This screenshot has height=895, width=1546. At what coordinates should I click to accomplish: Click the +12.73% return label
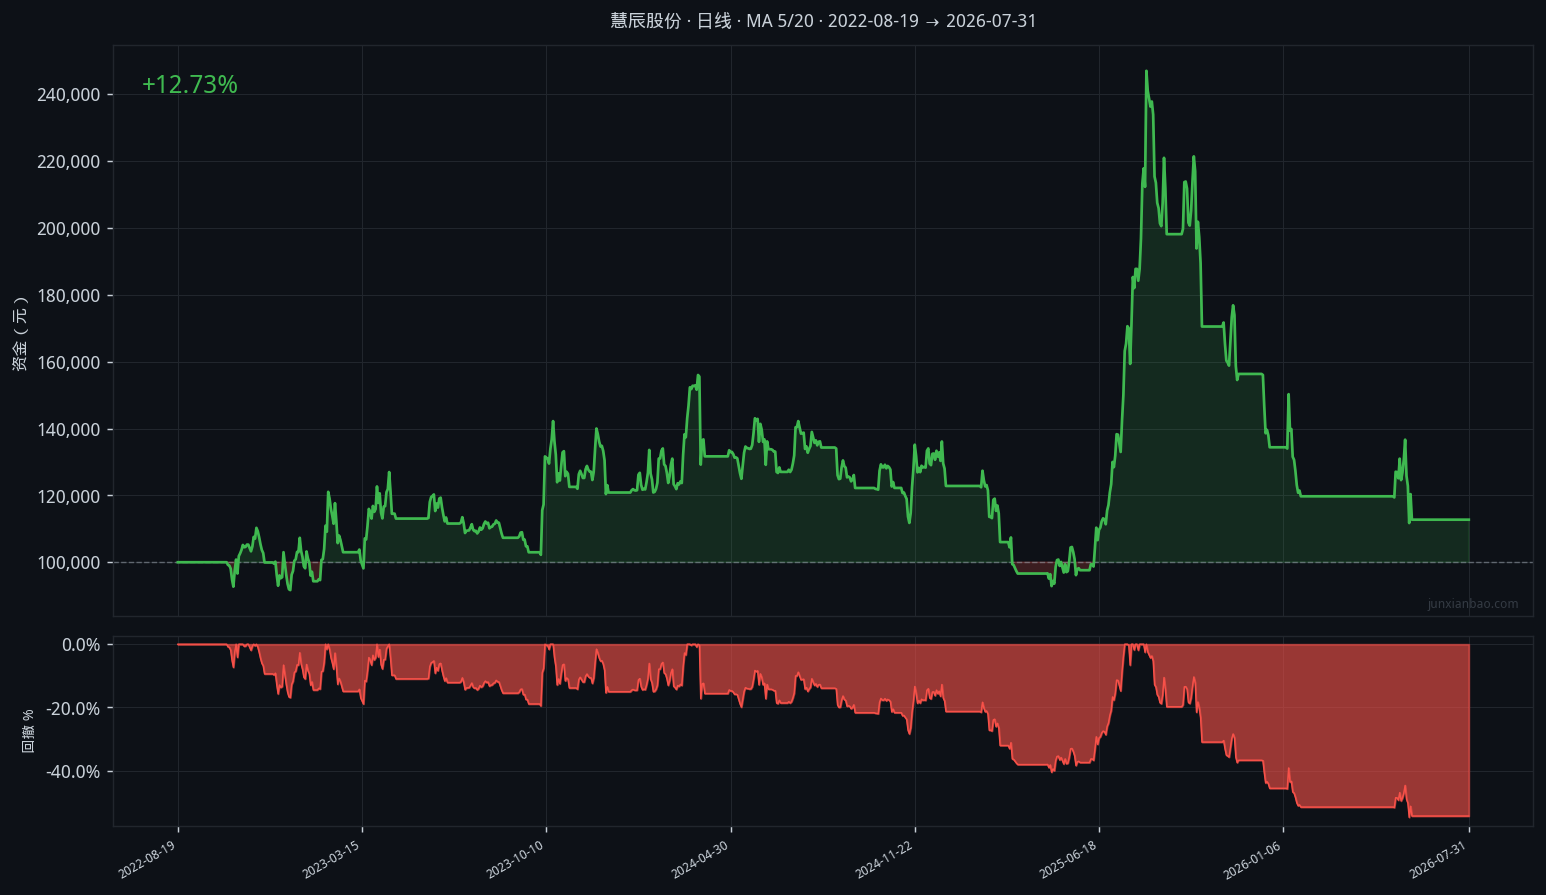tap(190, 85)
